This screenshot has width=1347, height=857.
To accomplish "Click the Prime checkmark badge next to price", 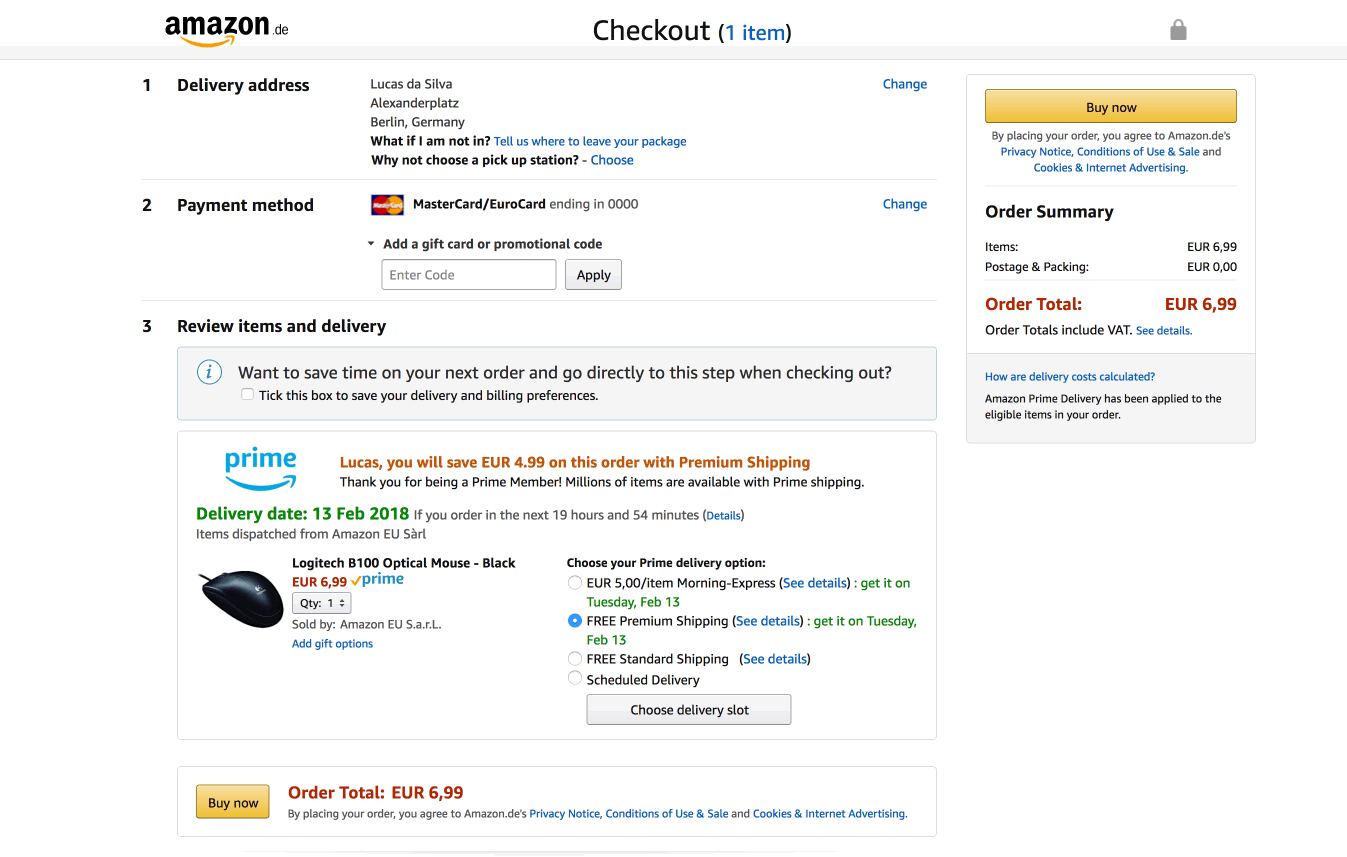I will (377, 580).
